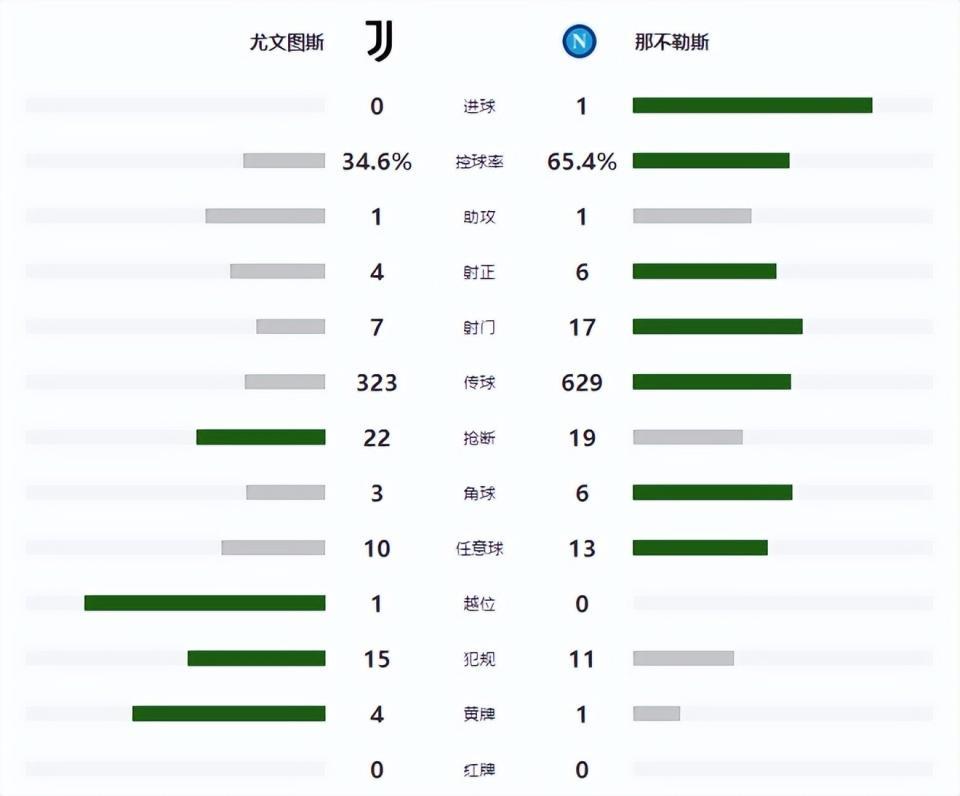Click Juventus's 323 passes number

[377, 382]
